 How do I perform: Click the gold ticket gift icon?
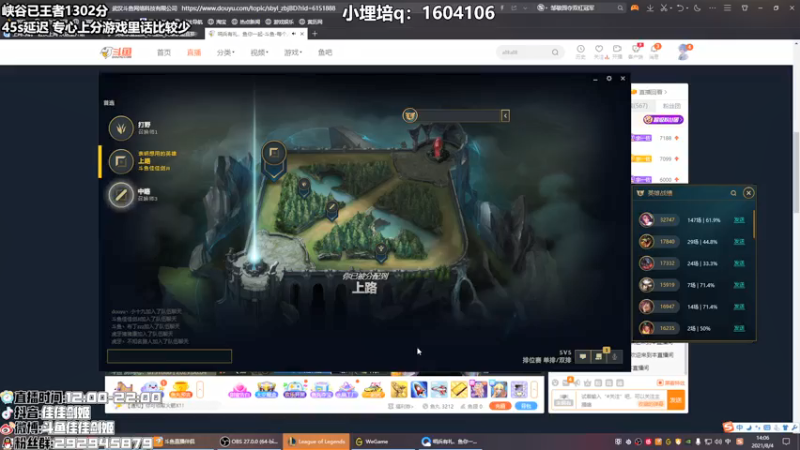(459, 389)
